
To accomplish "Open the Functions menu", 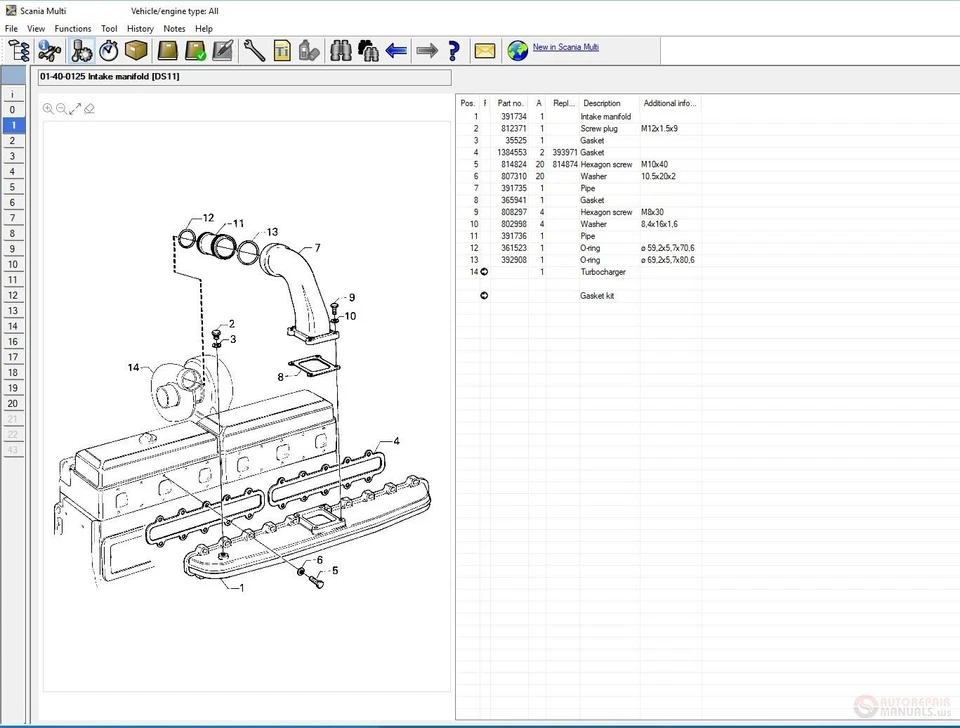I will [x=72, y=28].
